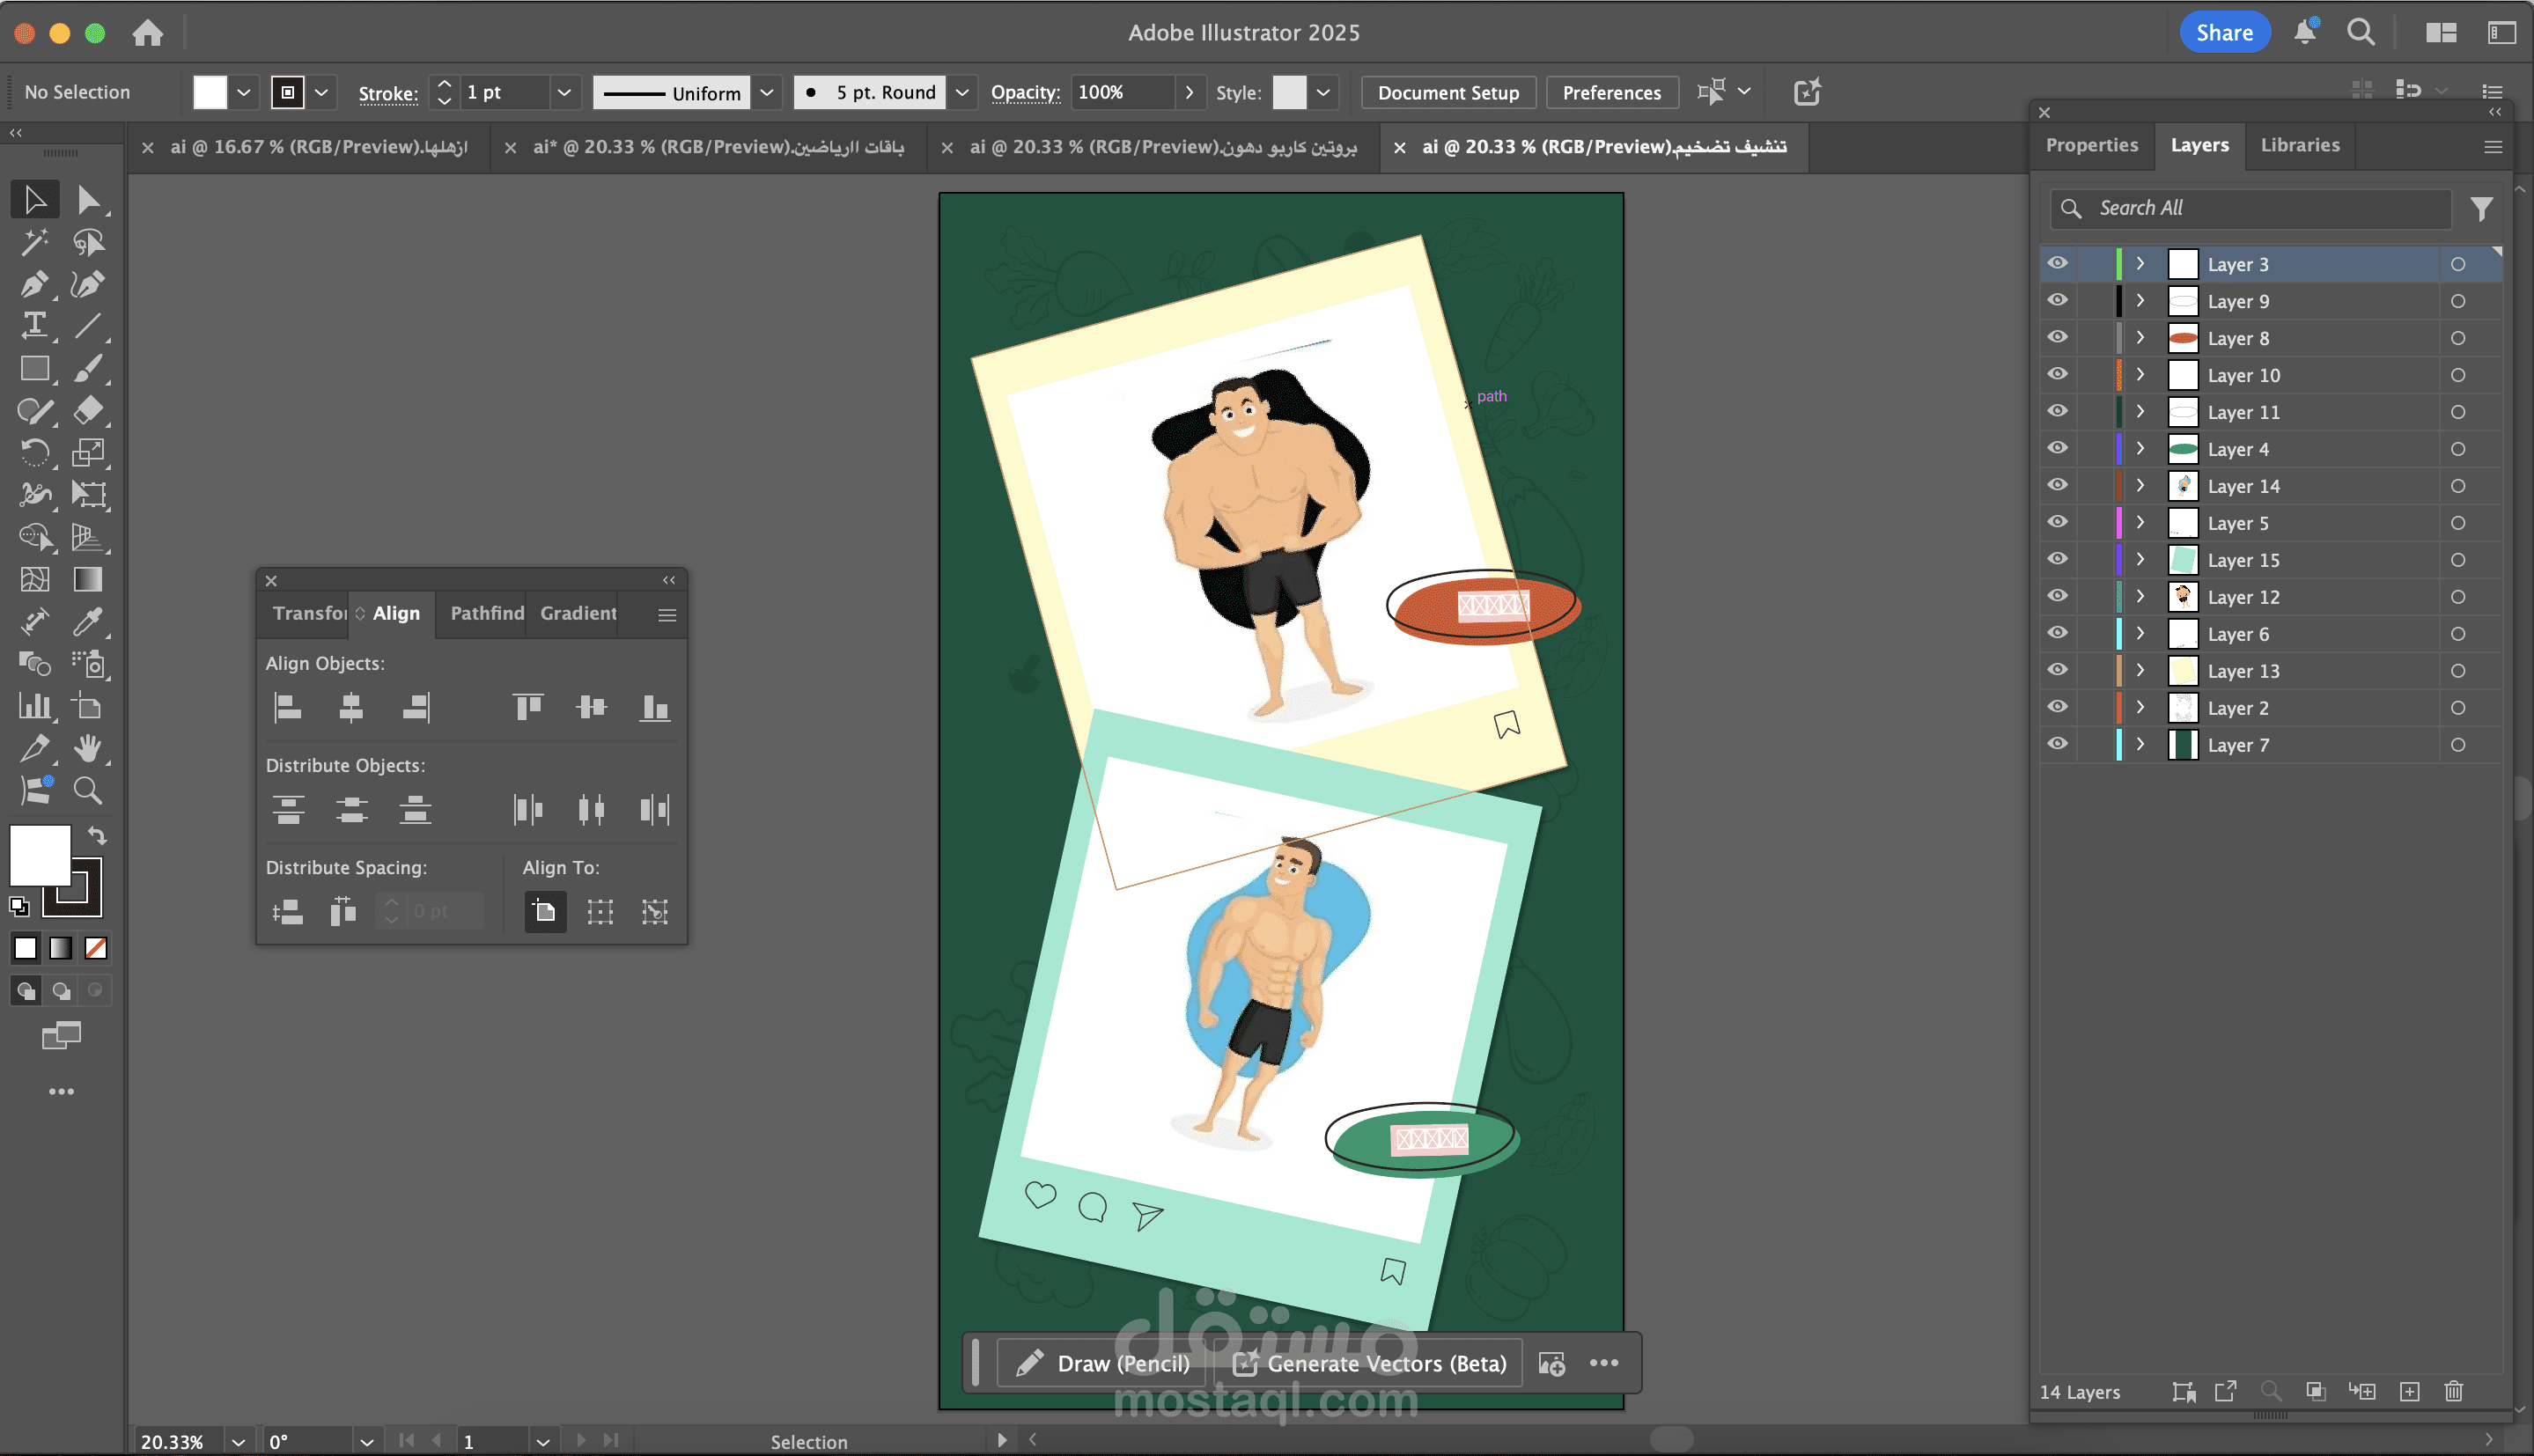The height and width of the screenshot is (1456, 2534).
Task: Switch to the Pathfinder tab
Action: click(x=487, y=613)
